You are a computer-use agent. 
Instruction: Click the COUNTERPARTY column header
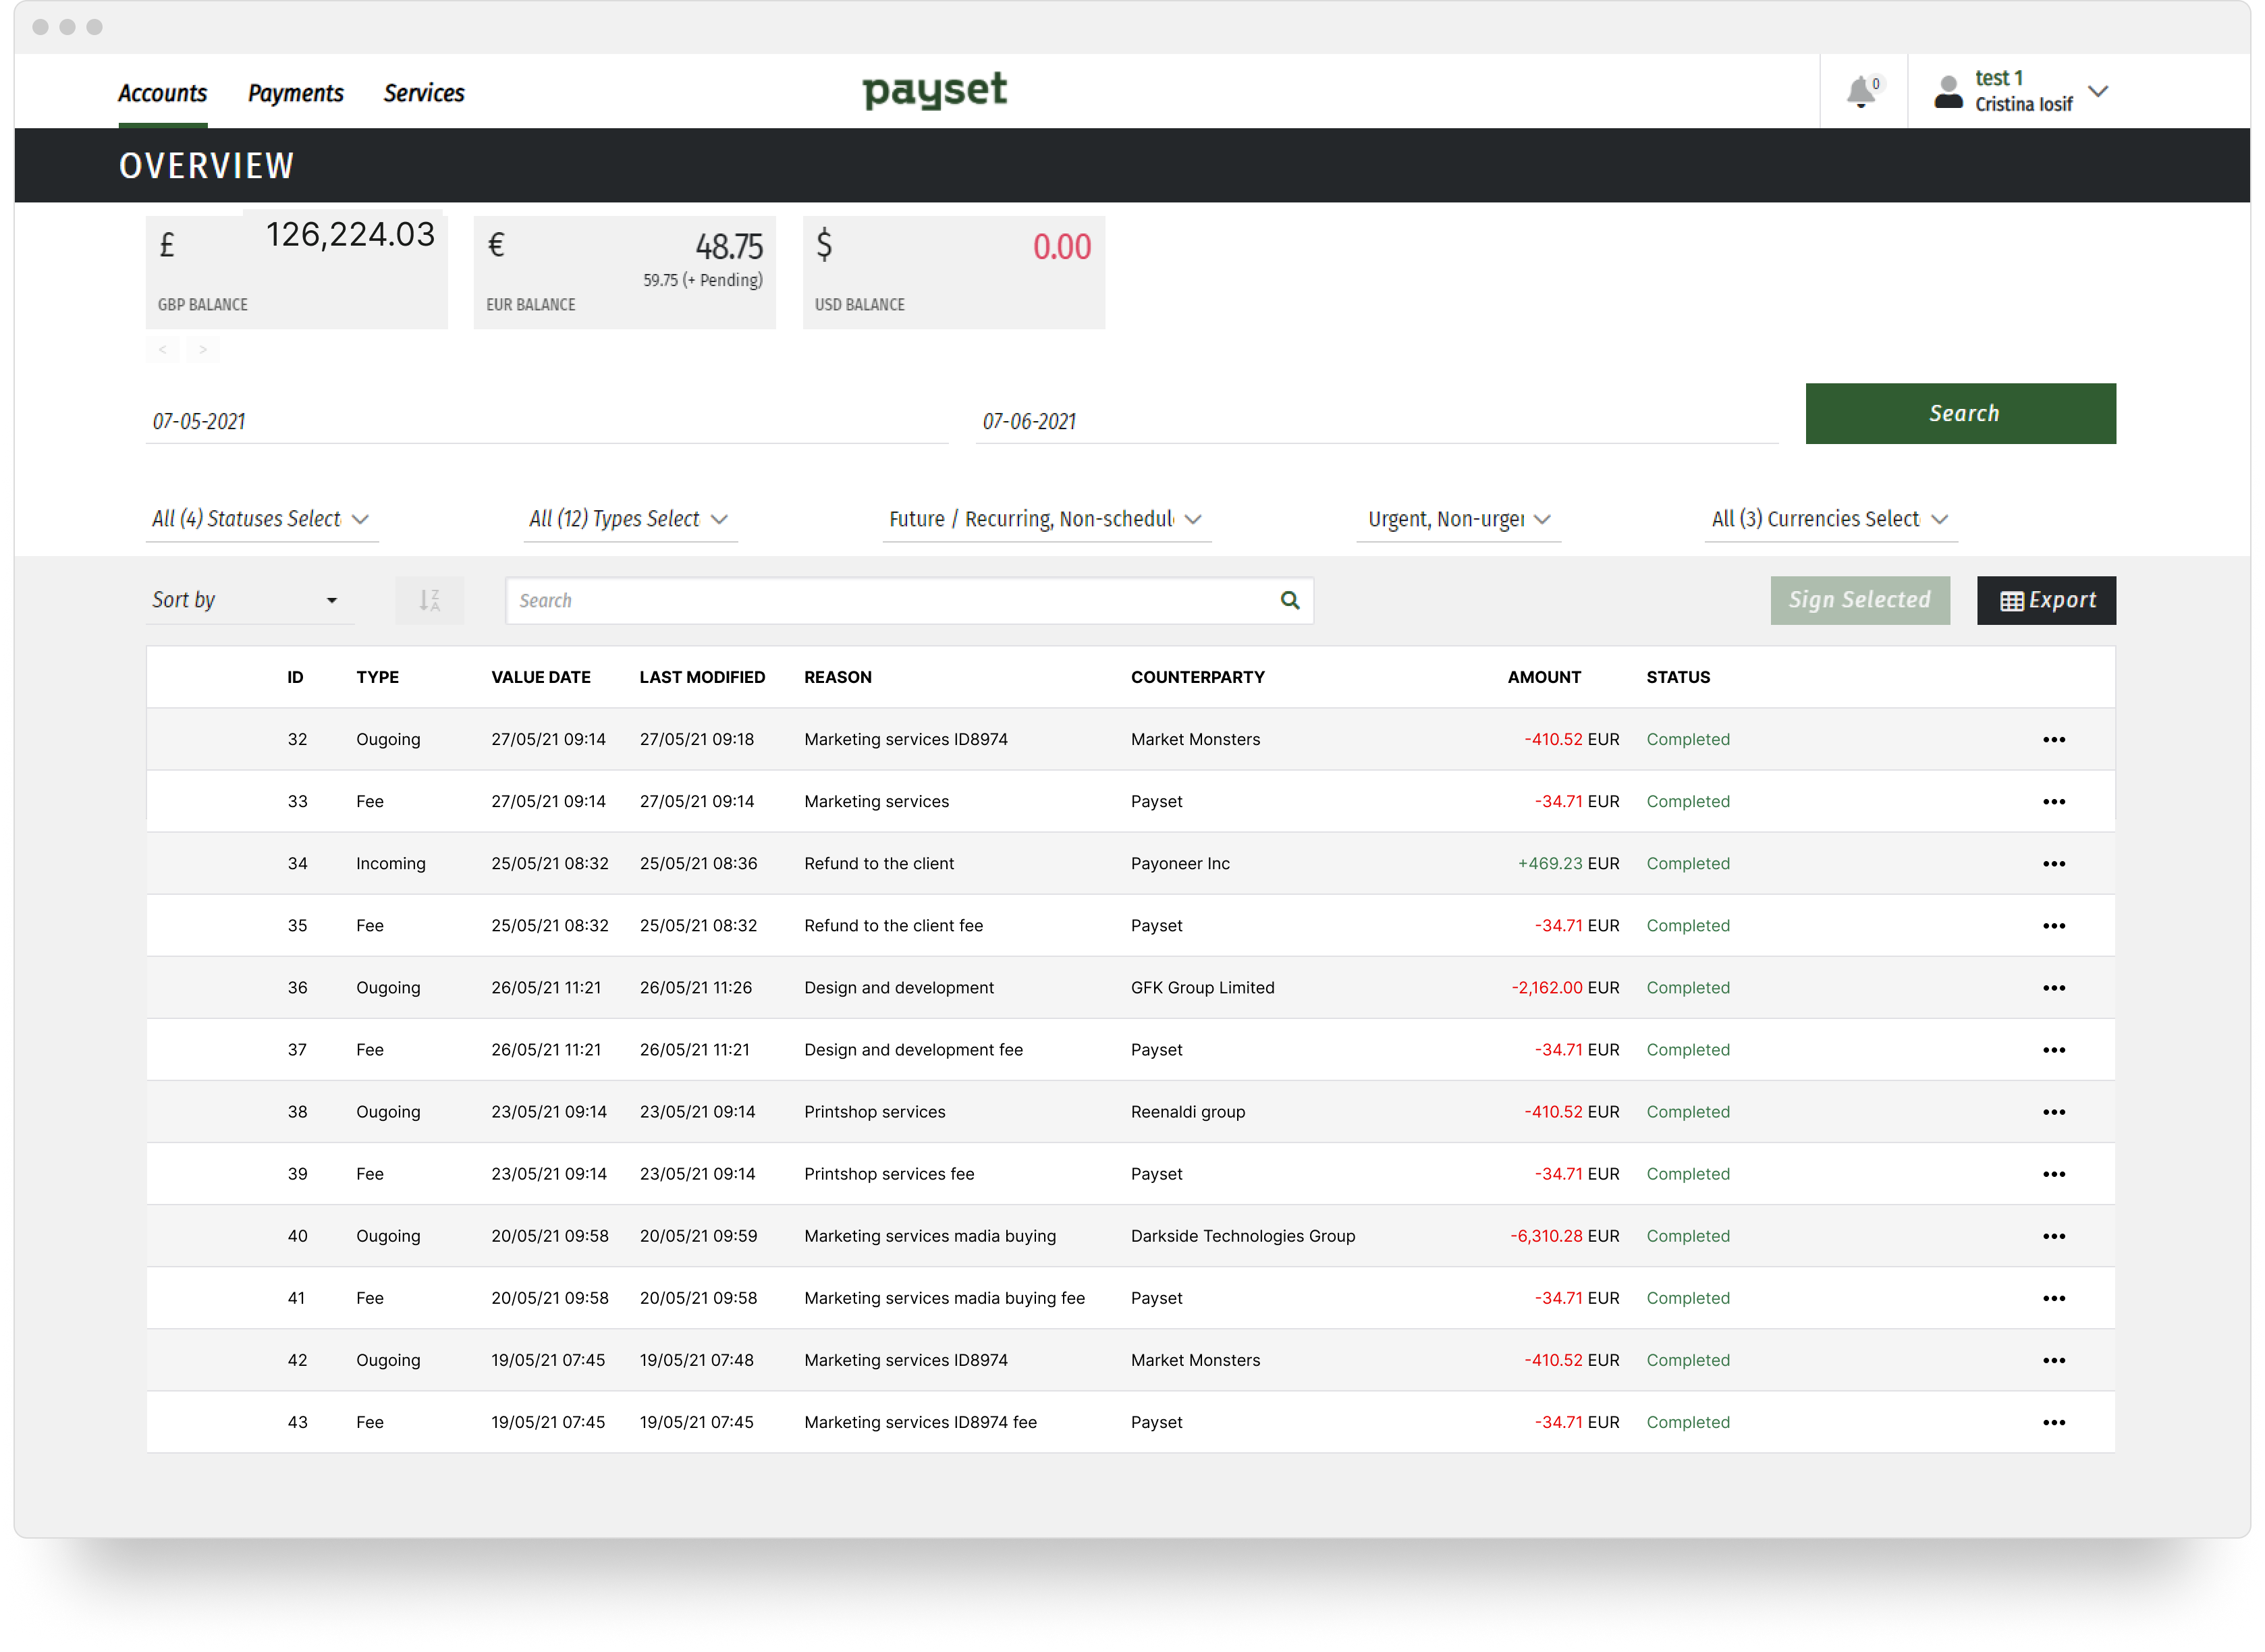[x=1197, y=677]
